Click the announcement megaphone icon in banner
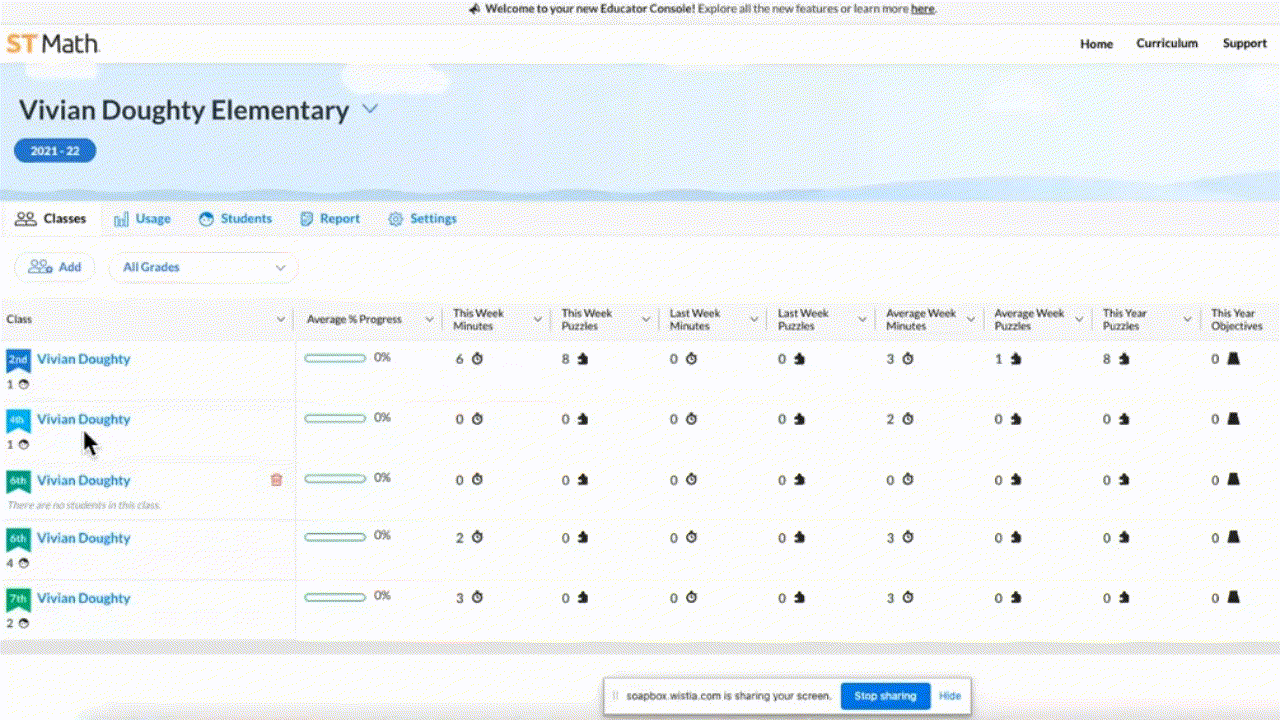Viewport: 1280px width, 720px height. click(x=474, y=9)
